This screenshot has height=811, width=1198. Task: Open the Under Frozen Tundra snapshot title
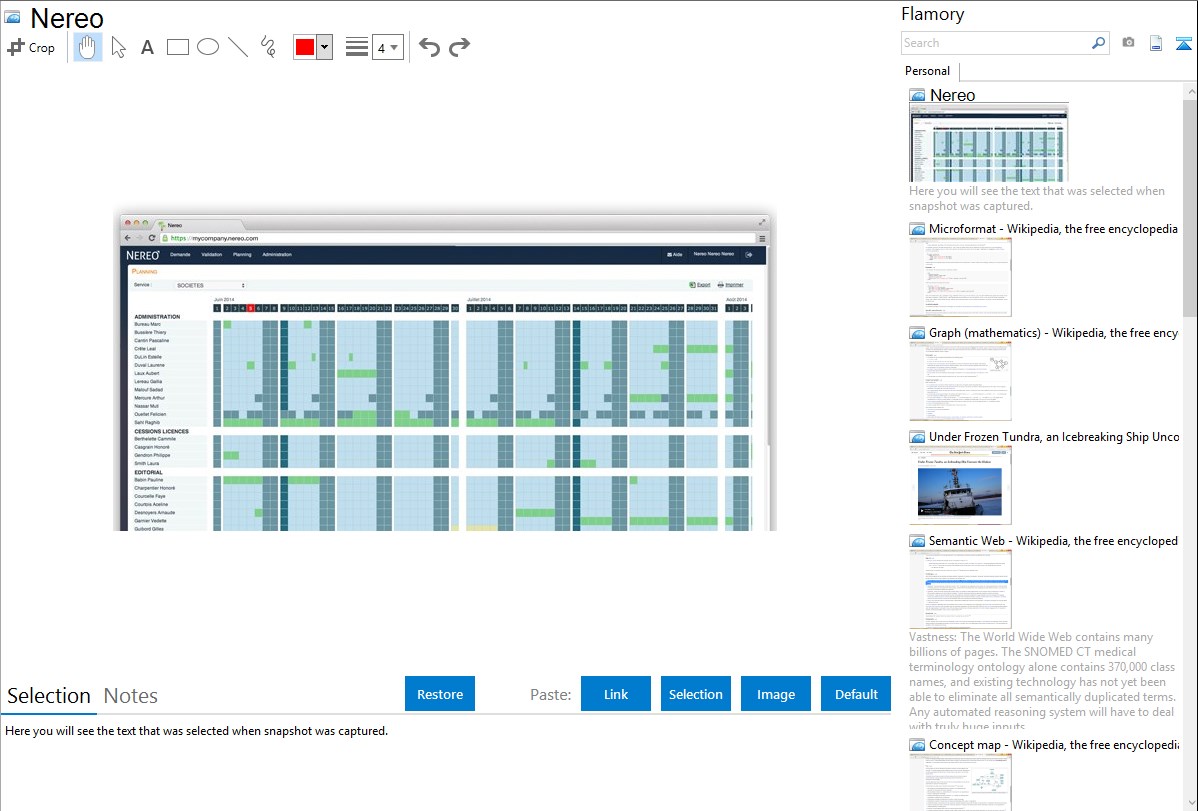point(1053,436)
